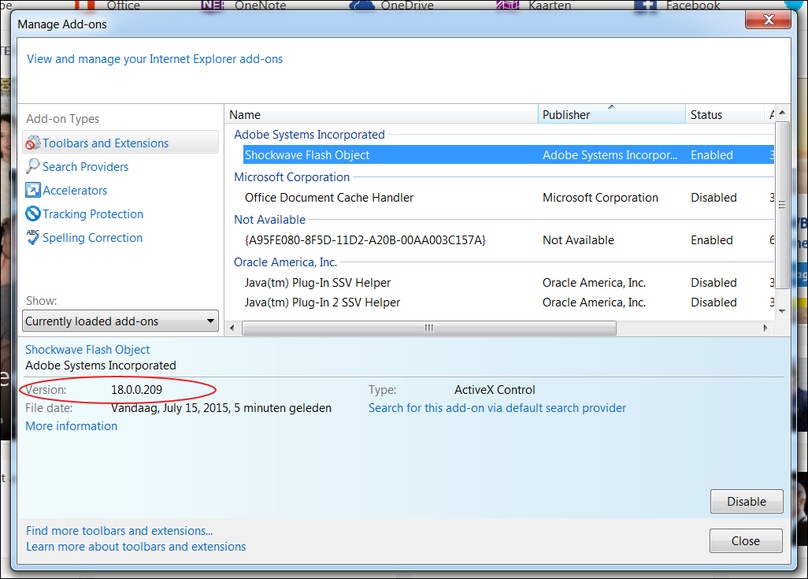Select the Toolbars and Extensions icon
Image resolution: width=808 pixels, height=579 pixels.
coord(33,143)
